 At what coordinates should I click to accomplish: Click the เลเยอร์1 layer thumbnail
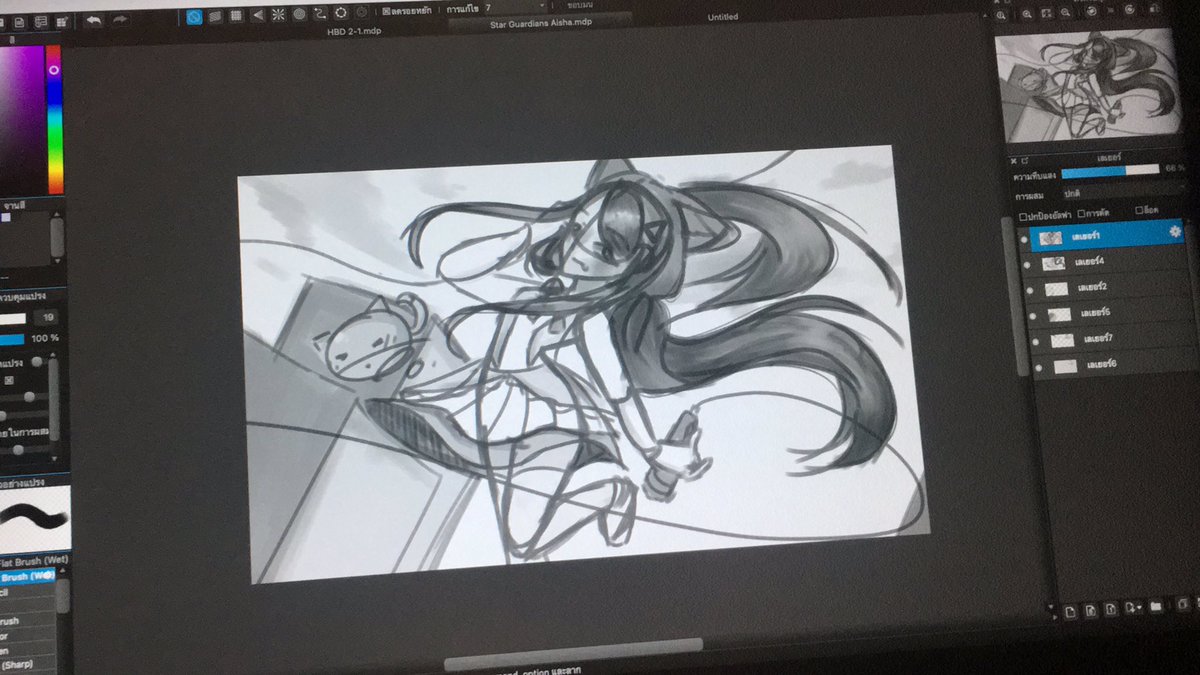pos(1050,239)
